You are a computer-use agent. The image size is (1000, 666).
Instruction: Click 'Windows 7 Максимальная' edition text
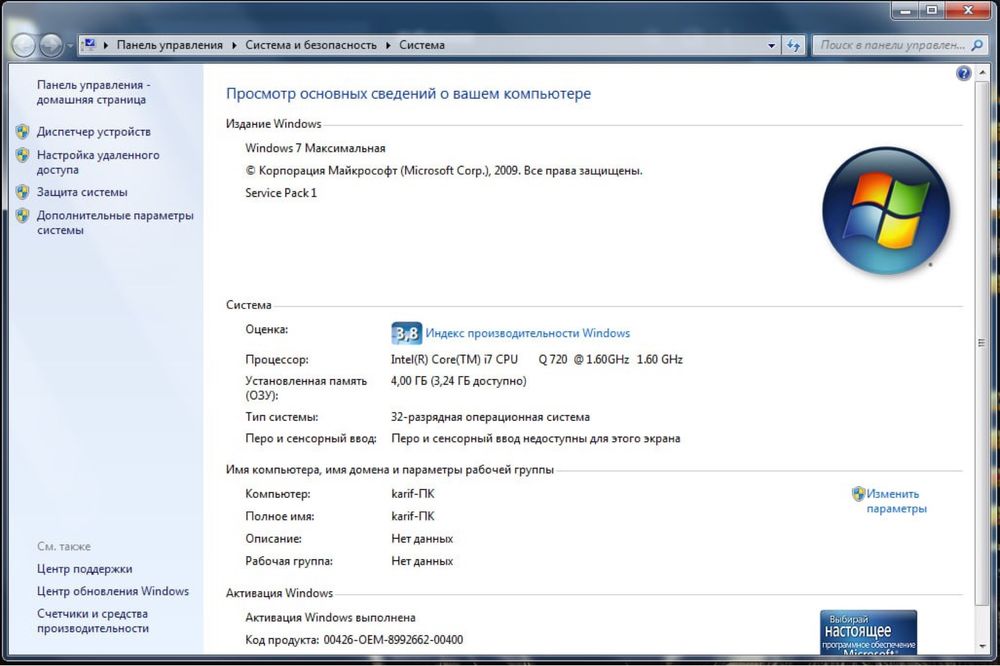point(315,148)
